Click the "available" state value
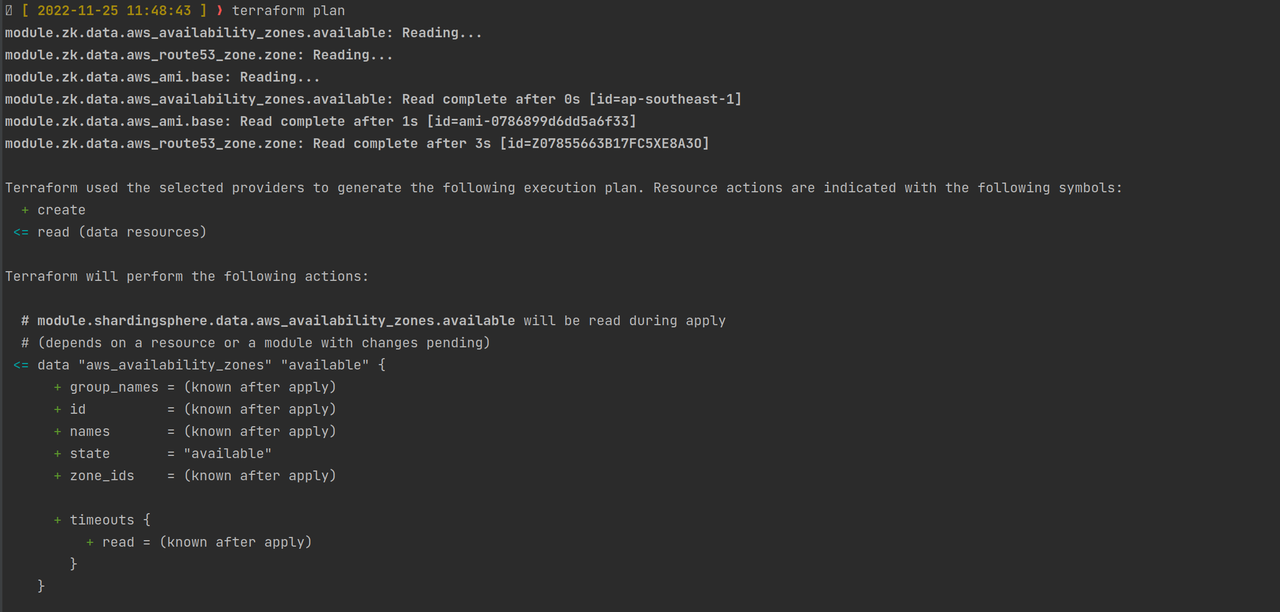The height and width of the screenshot is (612, 1280). click(228, 453)
